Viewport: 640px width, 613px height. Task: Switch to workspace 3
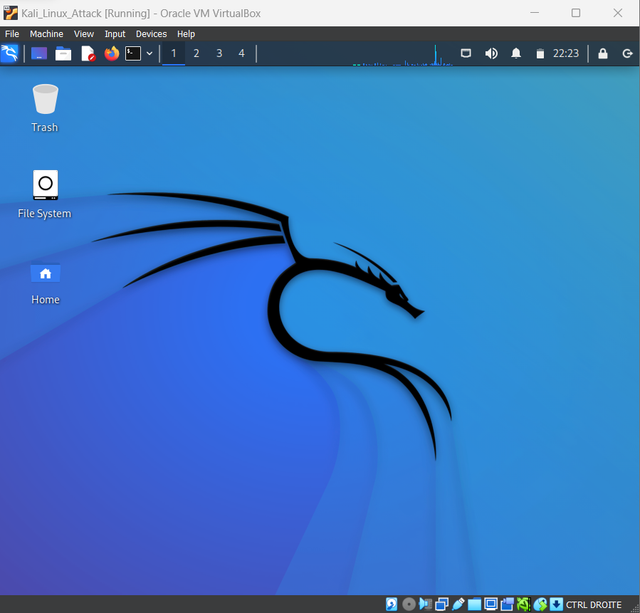[219, 53]
